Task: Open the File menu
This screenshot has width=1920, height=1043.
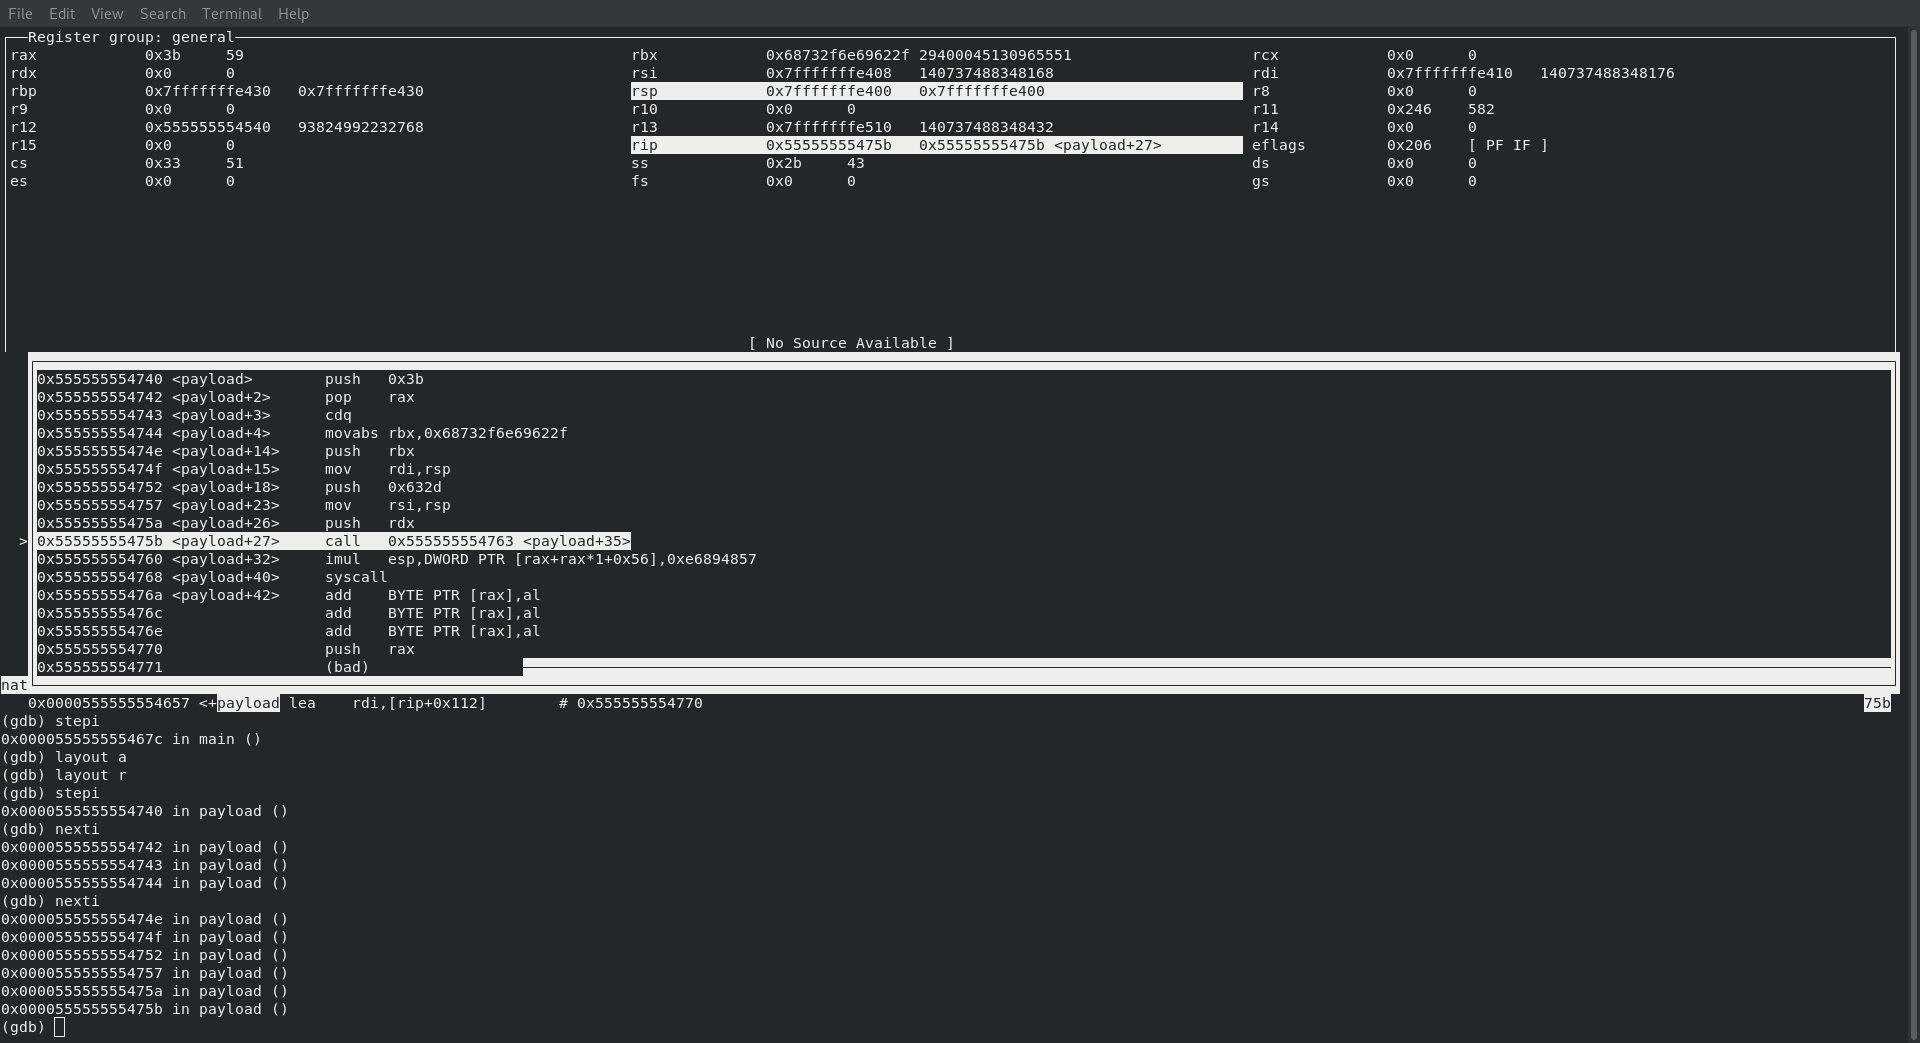Action: [20, 14]
